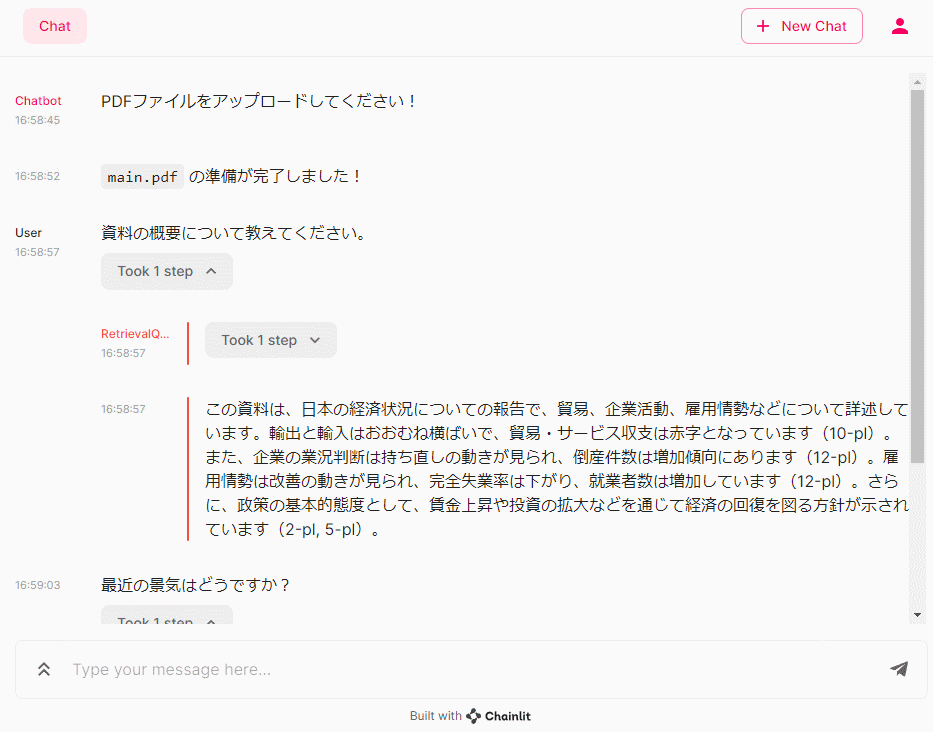Click the Chainlit logo in footer

click(x=474, y=716)
